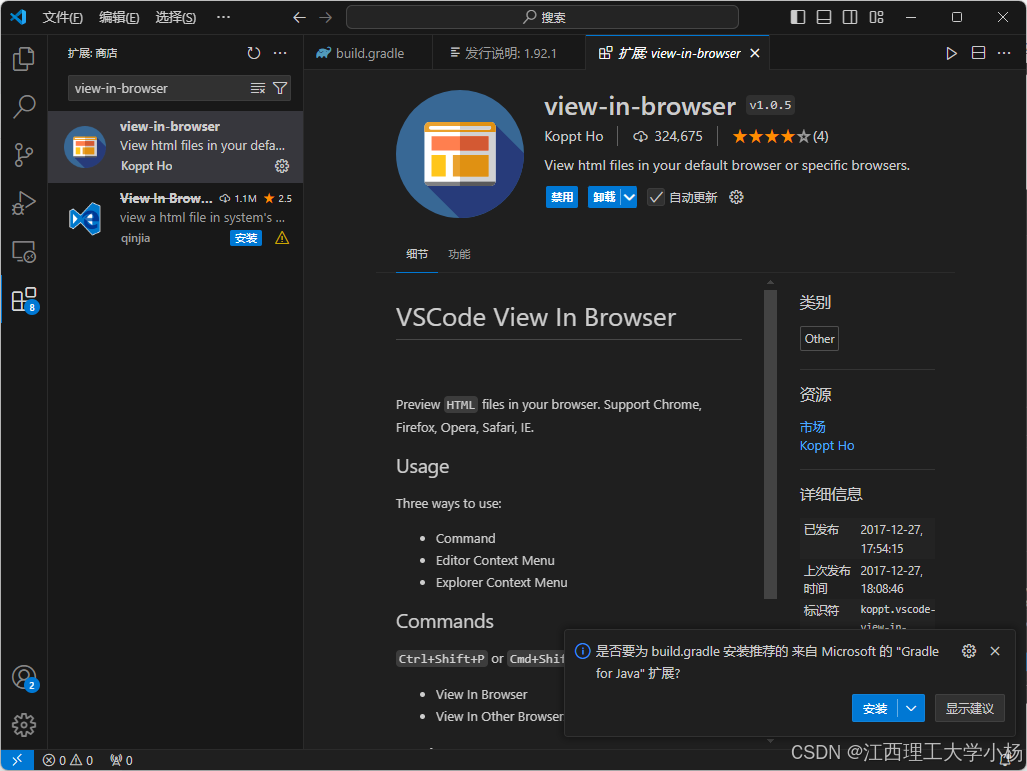The height and width of the screenshot is (771, 1027).
Task: Open gear for view-in-browser list item
Action: (282, 166)
